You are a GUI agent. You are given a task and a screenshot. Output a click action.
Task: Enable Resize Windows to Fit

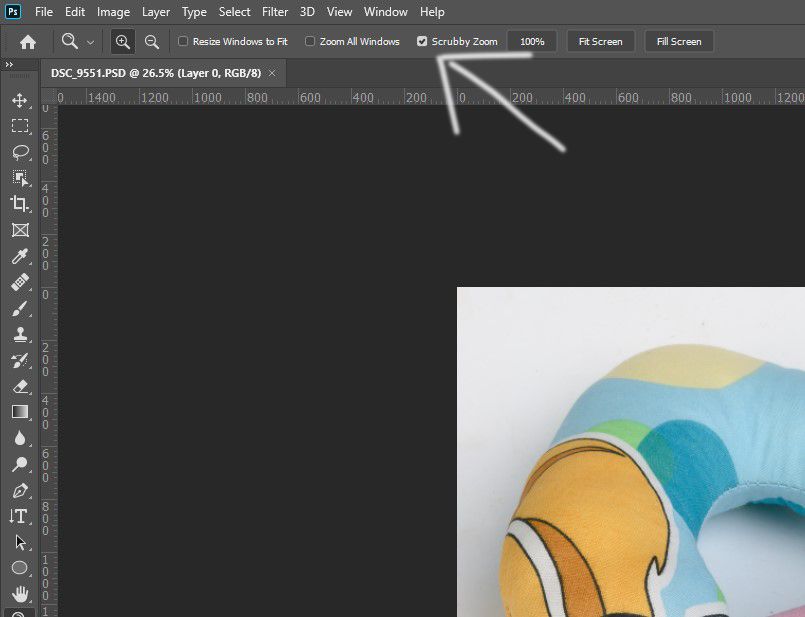point(233,42)
